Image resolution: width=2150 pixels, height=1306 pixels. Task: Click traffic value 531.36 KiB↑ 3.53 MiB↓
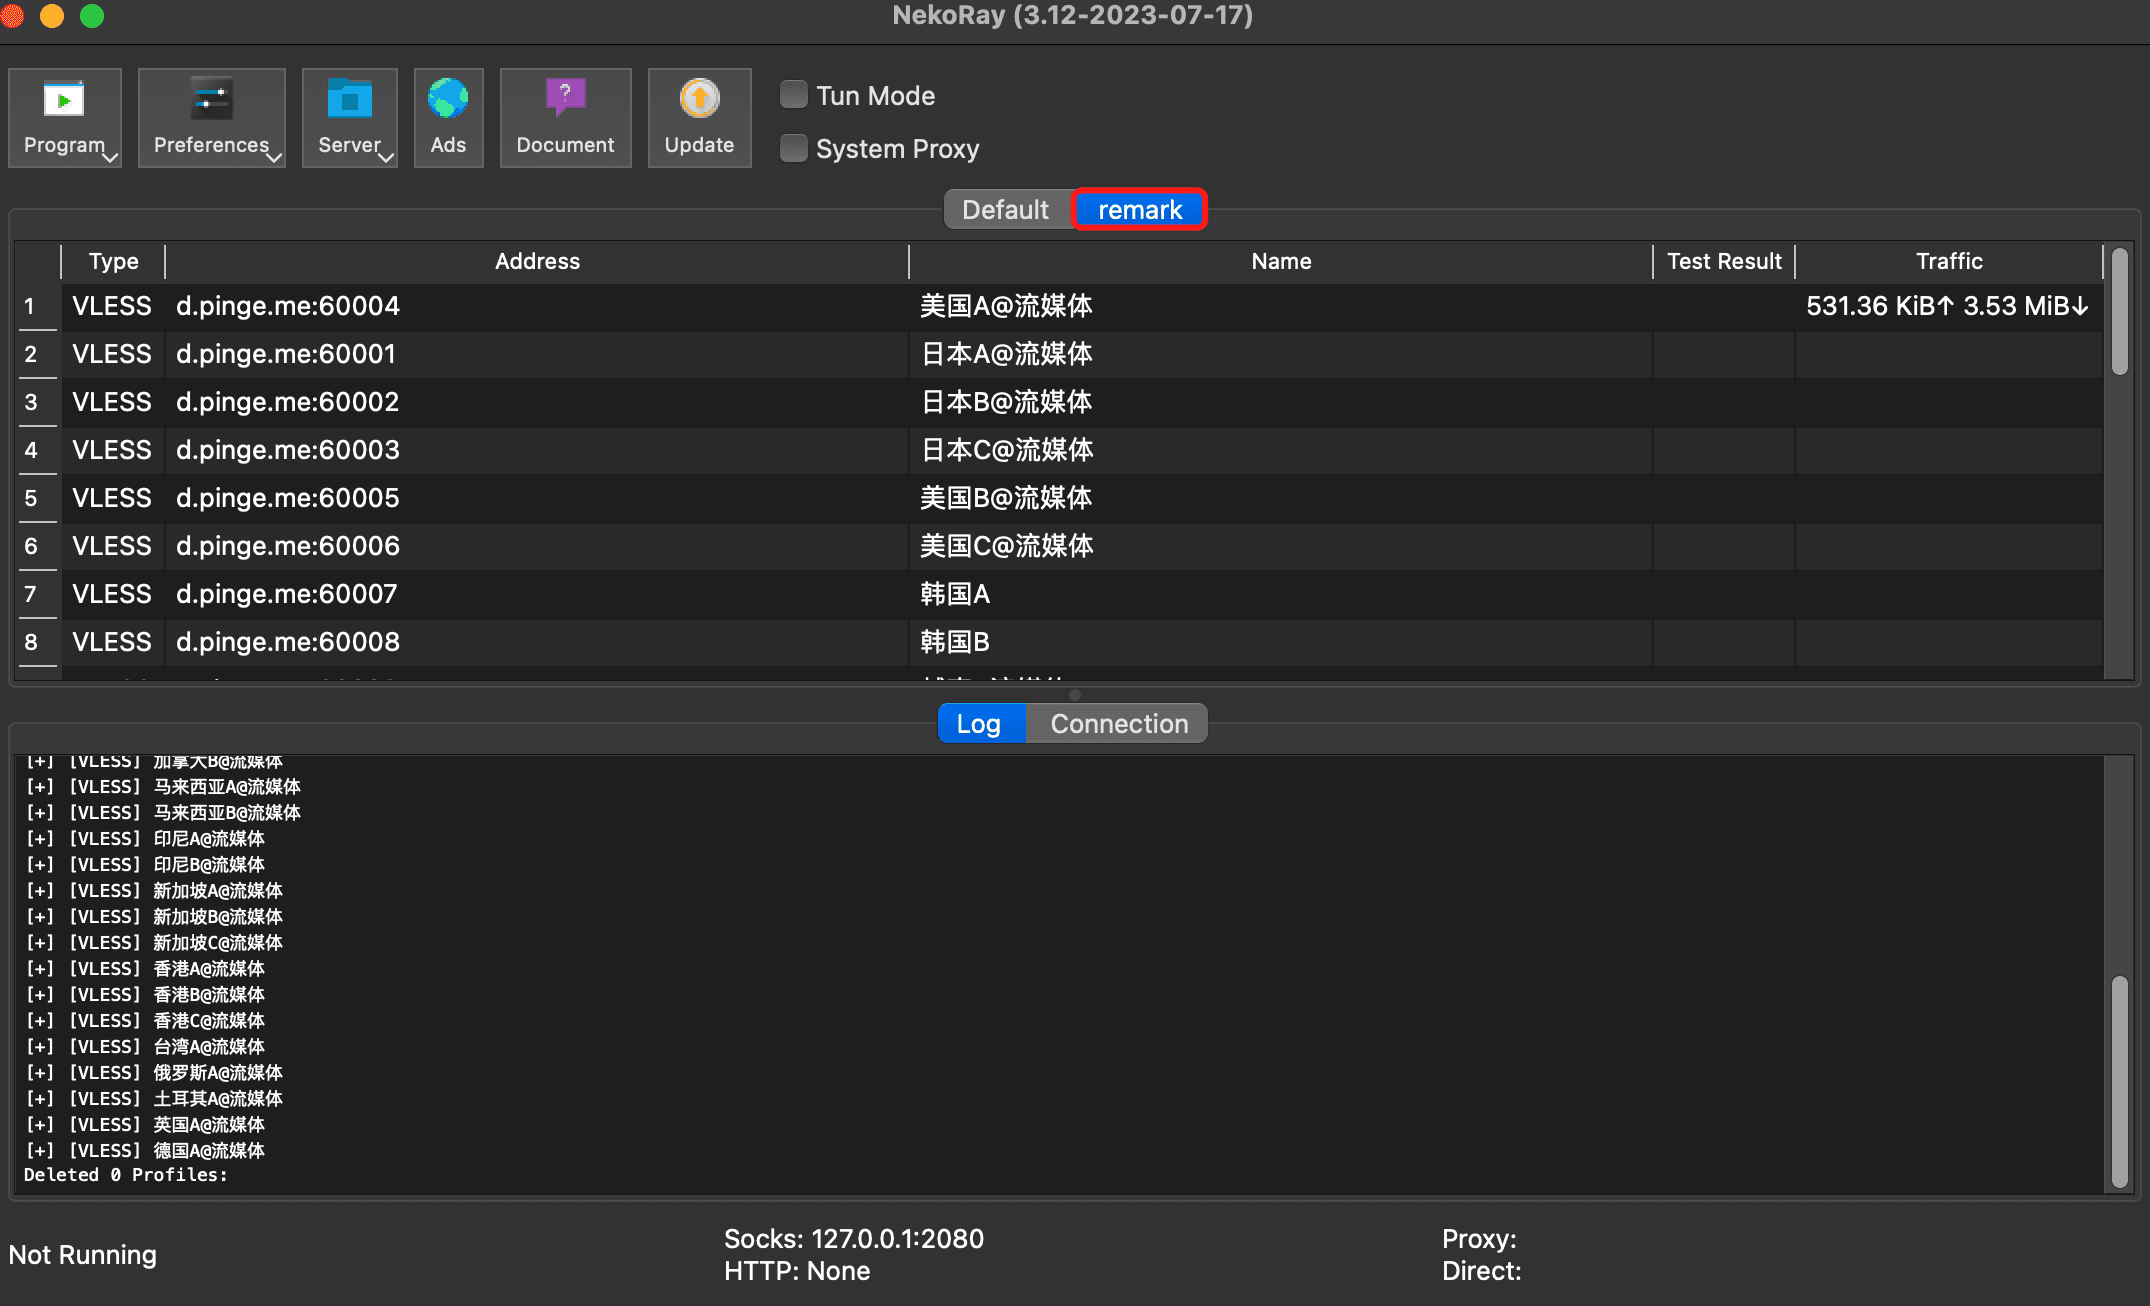coord(1947,306)
